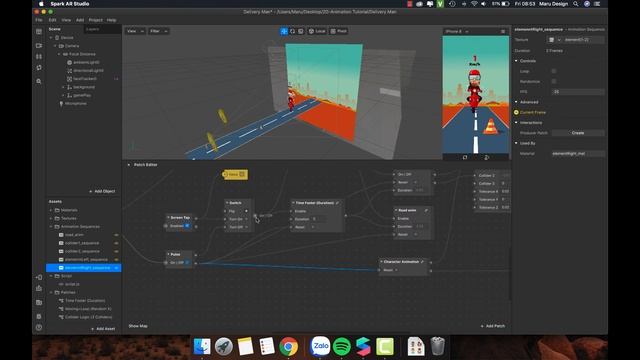Click the yellow Current Frame patch arrow icon

(x=516, y=112)
